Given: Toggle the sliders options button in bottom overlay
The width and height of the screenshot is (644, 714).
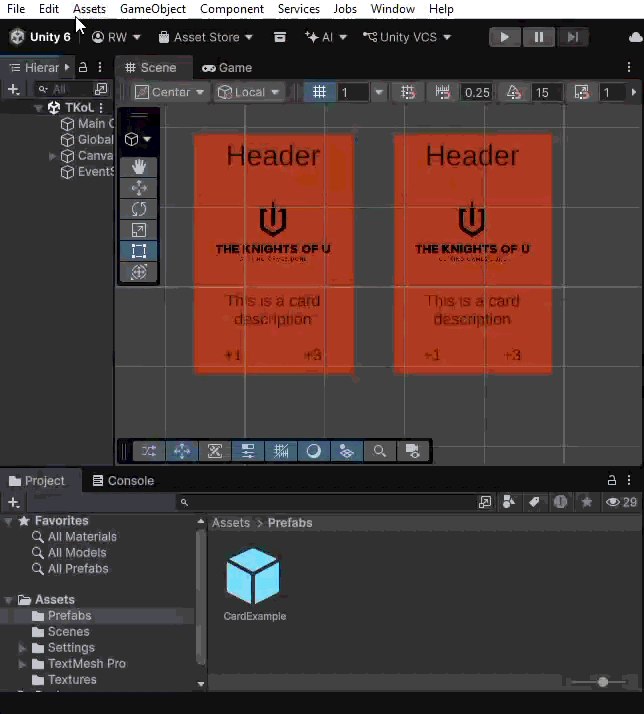Looking at the screenshot, I should pyautogui.click(x=247, y=451).
